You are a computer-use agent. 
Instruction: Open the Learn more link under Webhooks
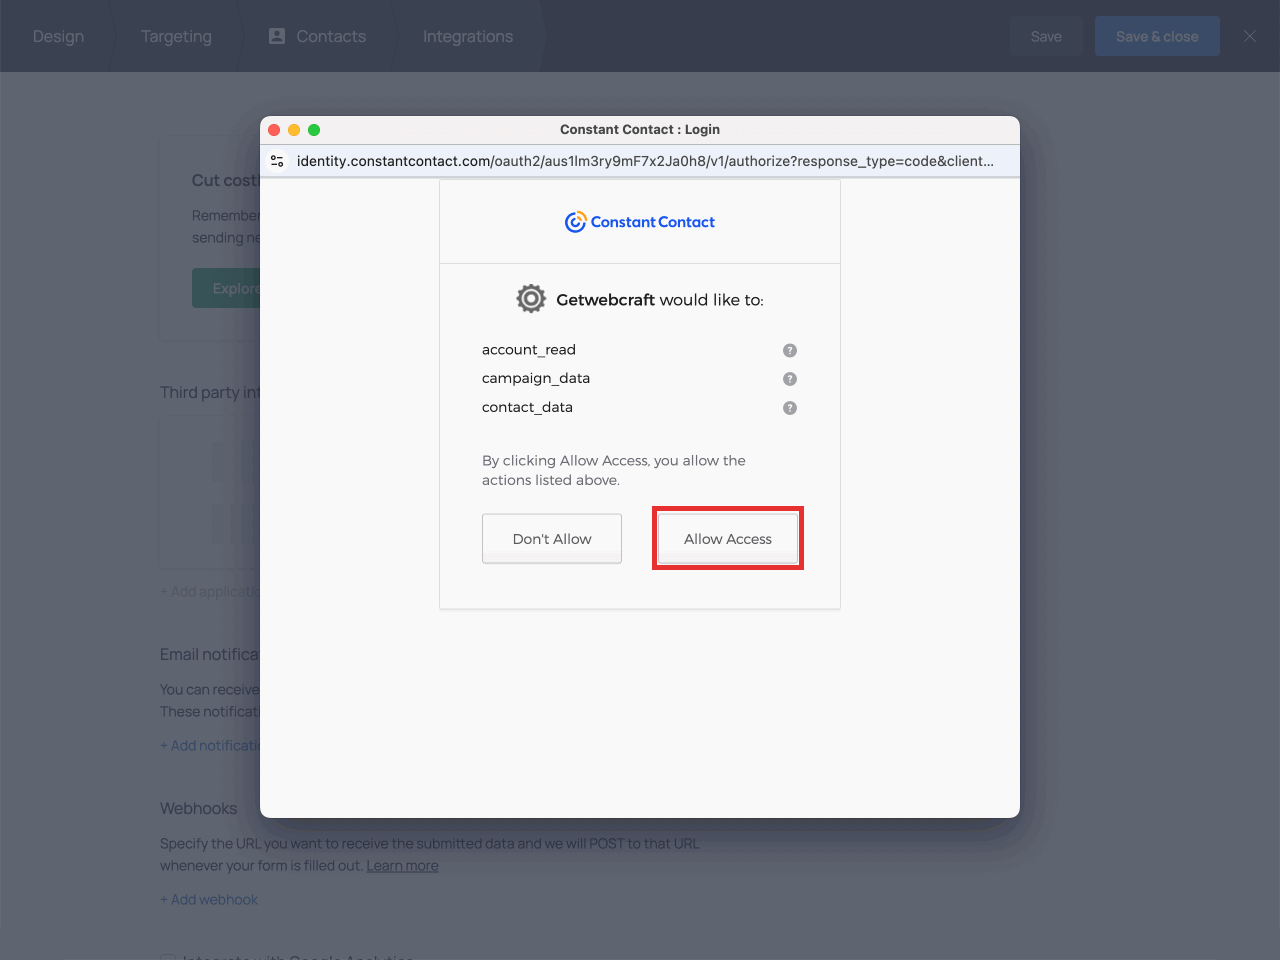[x=402, y=866]
